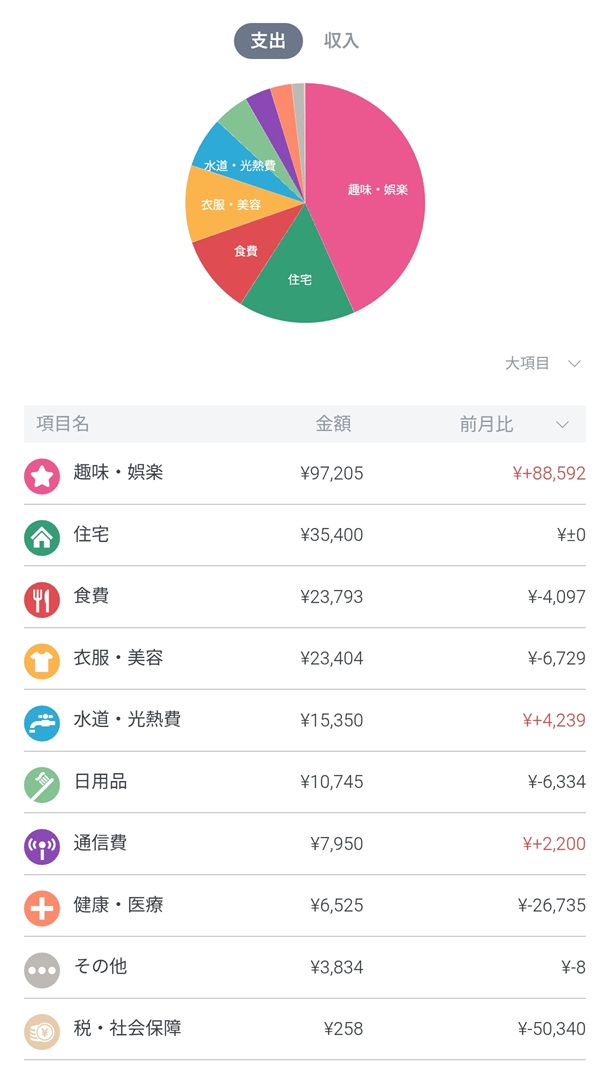Click the 日用品 leaf icon
This screenshot has height=1073, width=610.
point(44,782)
